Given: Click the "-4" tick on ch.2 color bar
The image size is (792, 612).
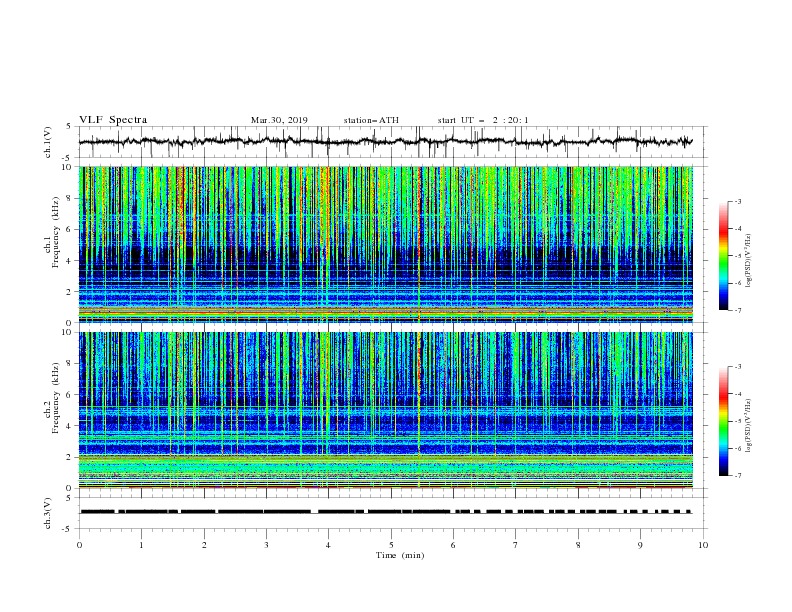Looking at the screenshot, I should (x=737, y=394).
